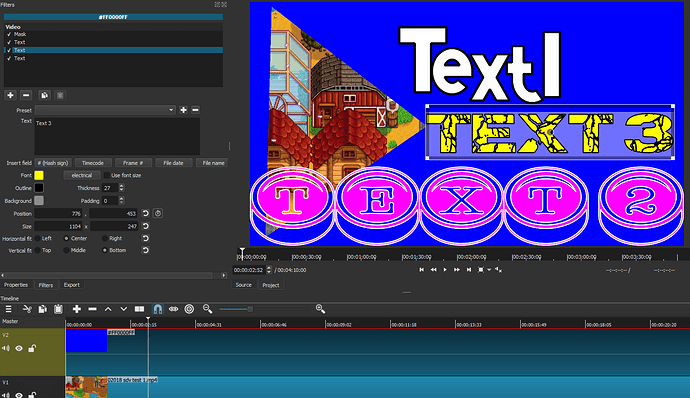
Task: Rewind the player
Action: click(433, 269)
